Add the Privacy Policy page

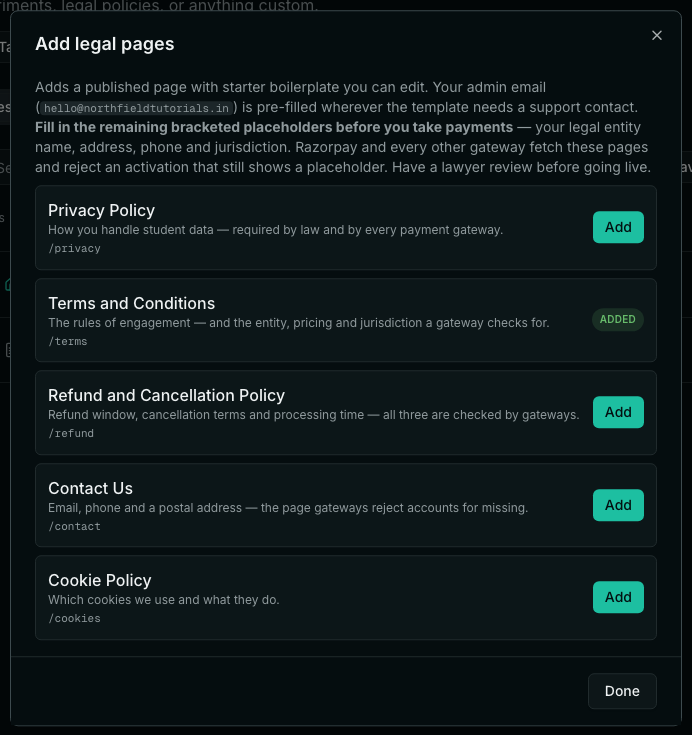point(618,227)
